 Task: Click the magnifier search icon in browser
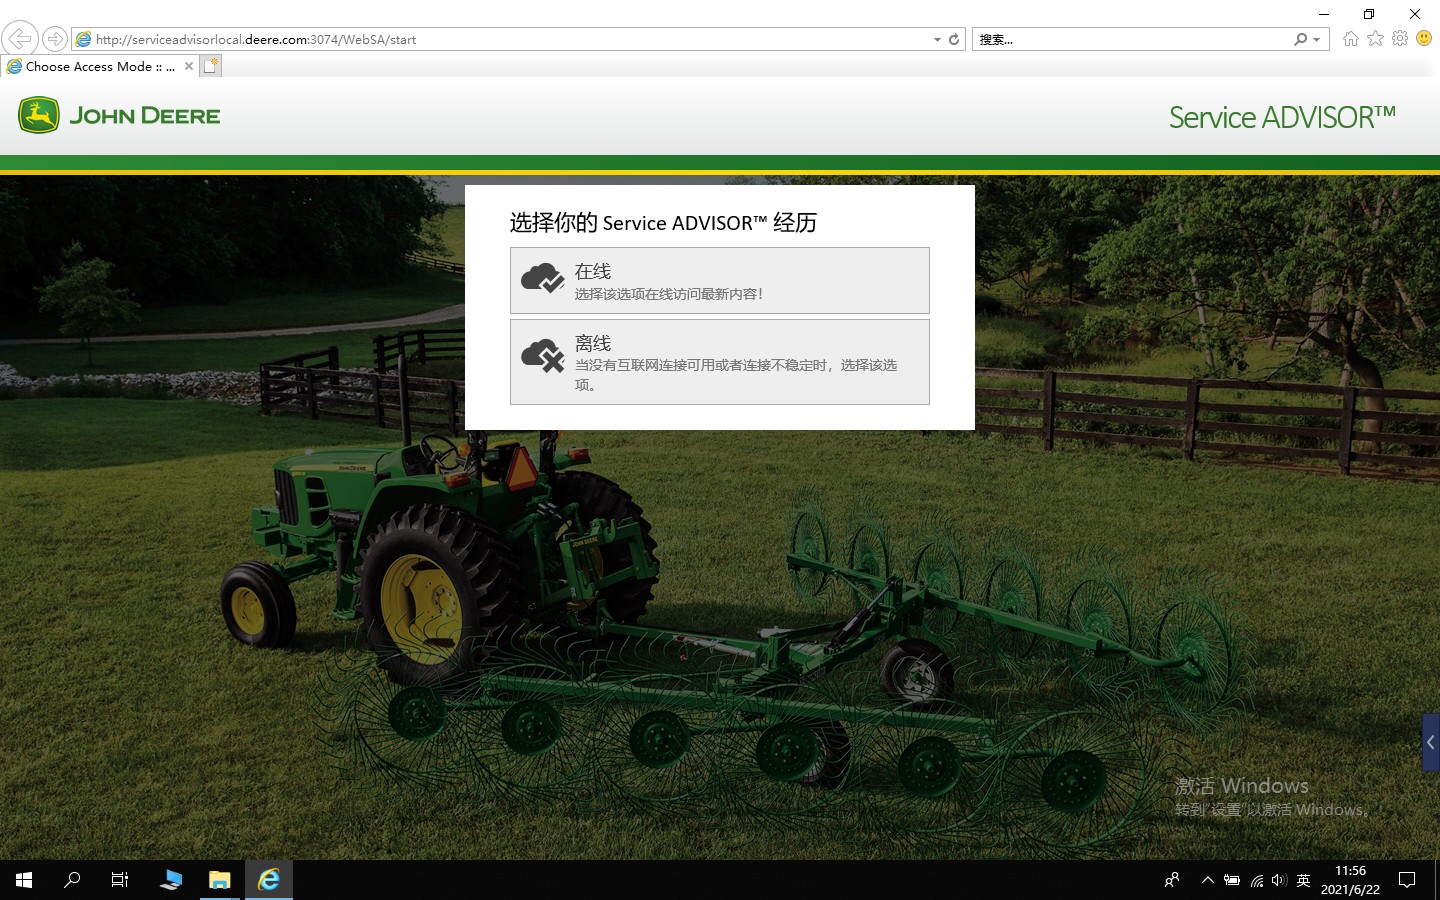pos(1300,39)
